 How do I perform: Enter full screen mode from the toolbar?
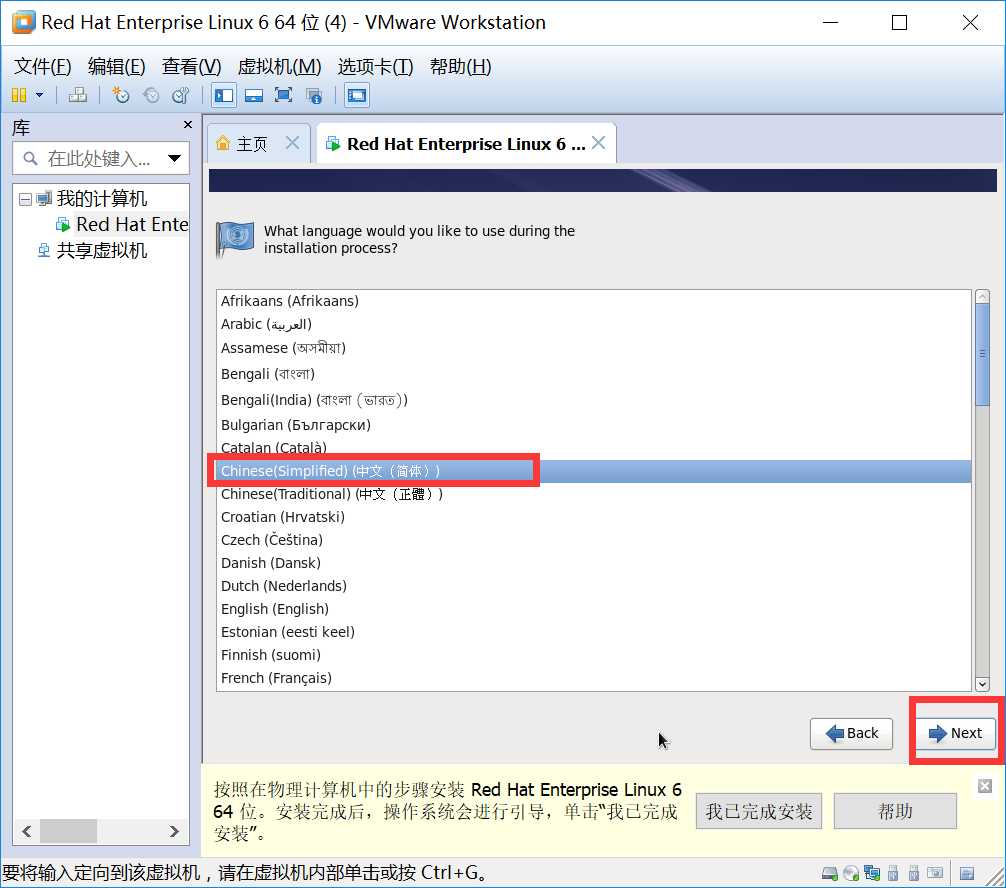point(284,96)
